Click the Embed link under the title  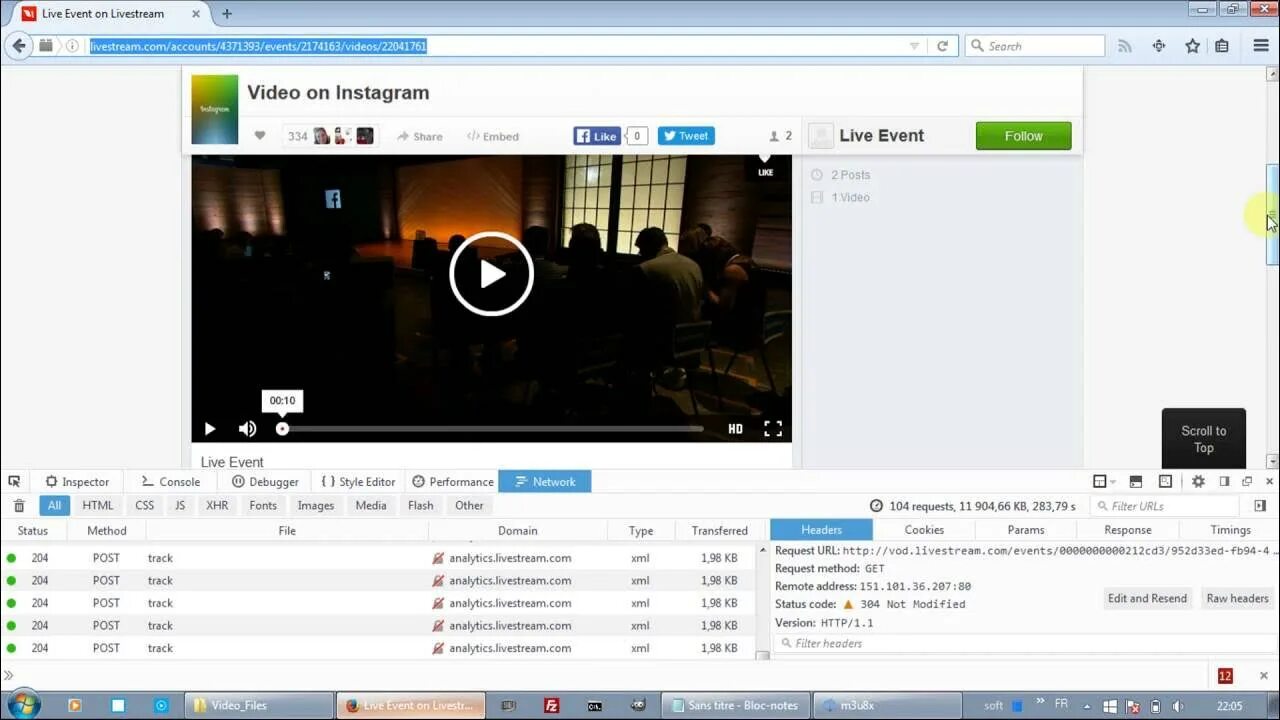[493, 136]
